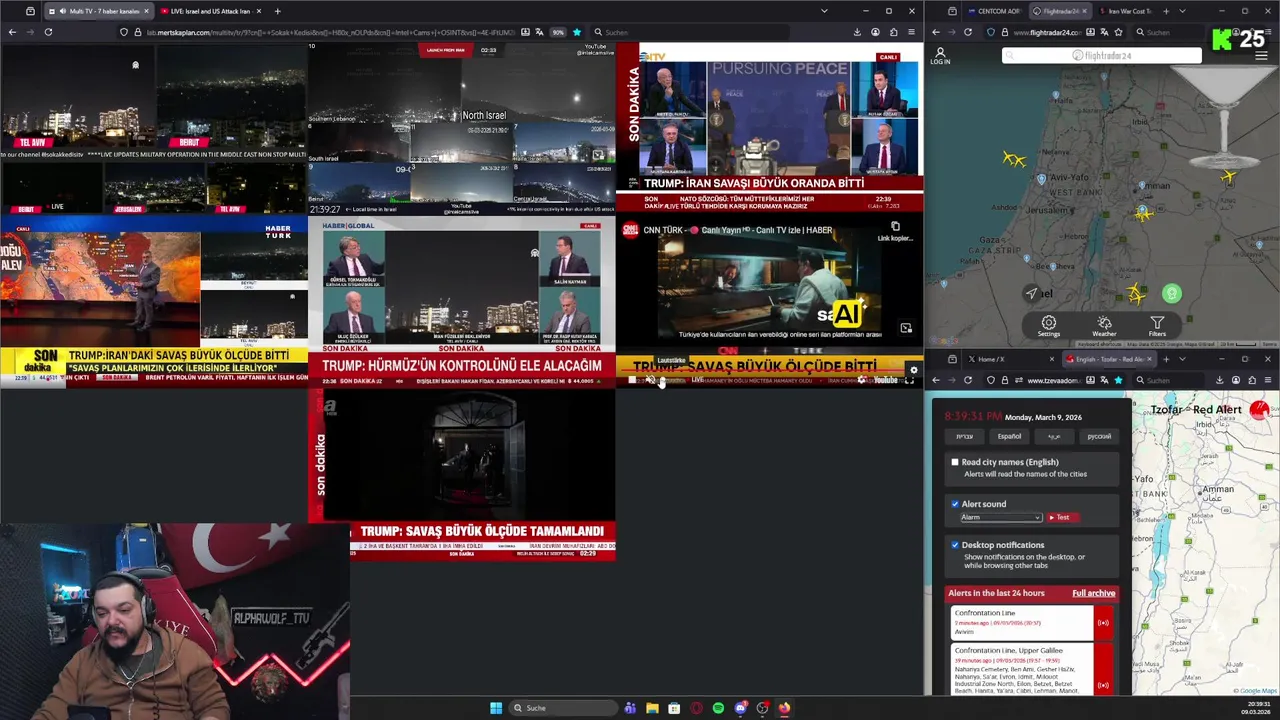The height and width of the screenshot is (720, 1280).
Task: Click broadcast icon on Avivim alert card
Action: point(1103,623)
